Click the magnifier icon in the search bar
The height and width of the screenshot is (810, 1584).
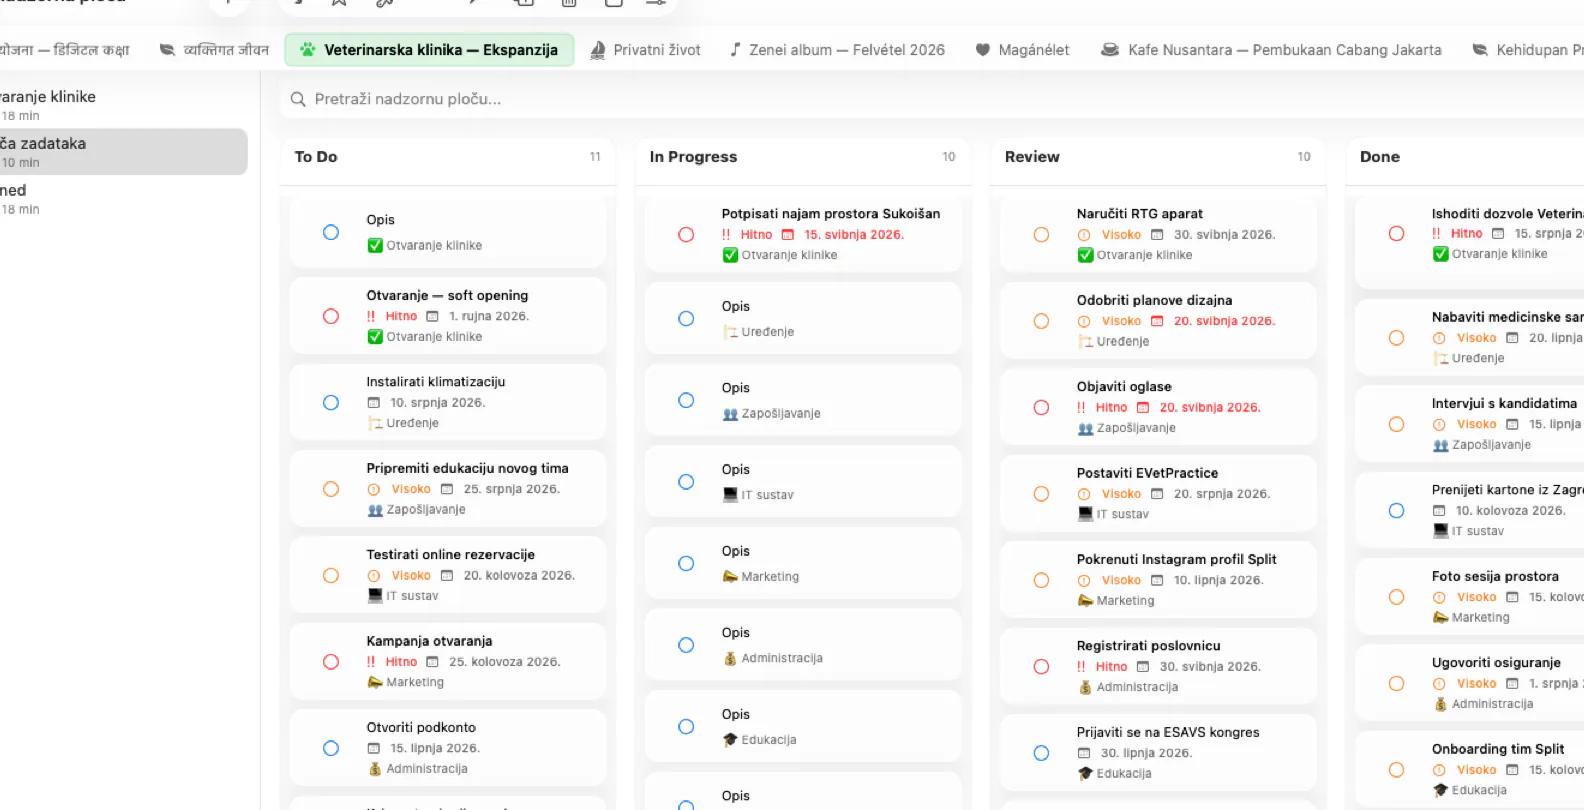coord(298,99)
